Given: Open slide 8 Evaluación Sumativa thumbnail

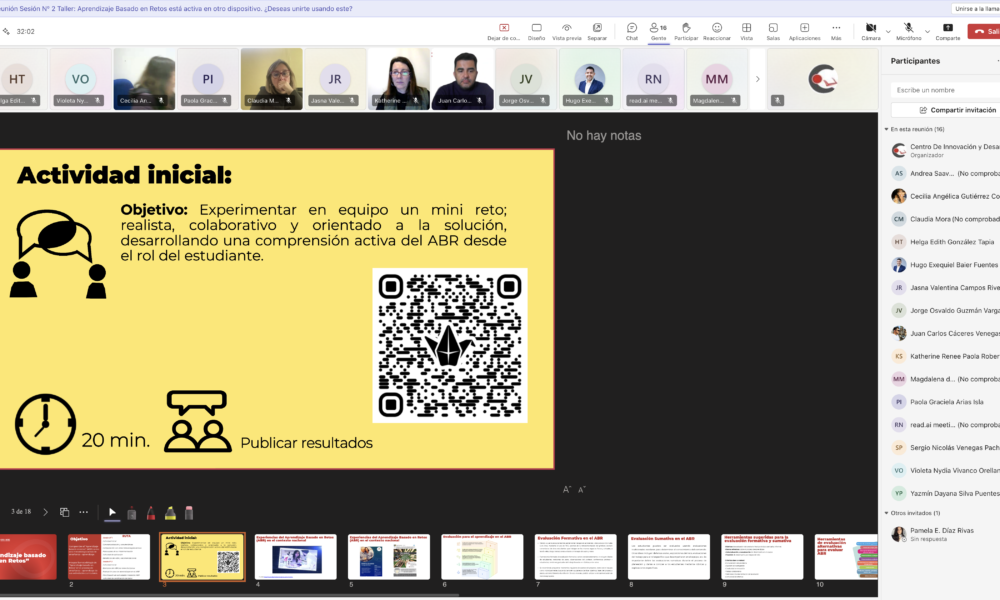Looking at the screenshot, I should [669, 557].
